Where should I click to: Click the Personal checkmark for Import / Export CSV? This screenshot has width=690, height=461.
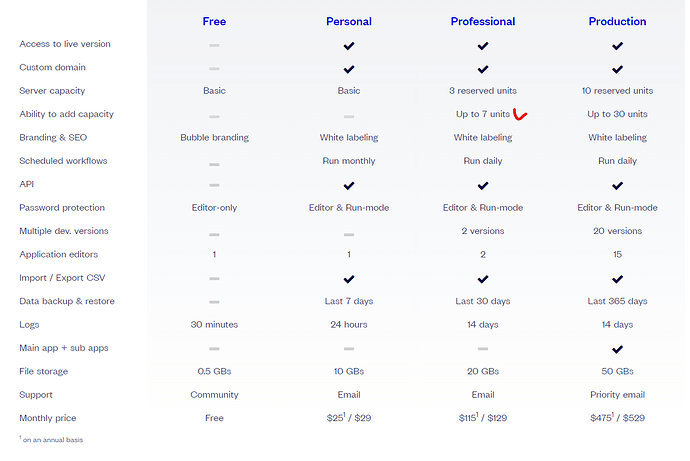(349, 279)
